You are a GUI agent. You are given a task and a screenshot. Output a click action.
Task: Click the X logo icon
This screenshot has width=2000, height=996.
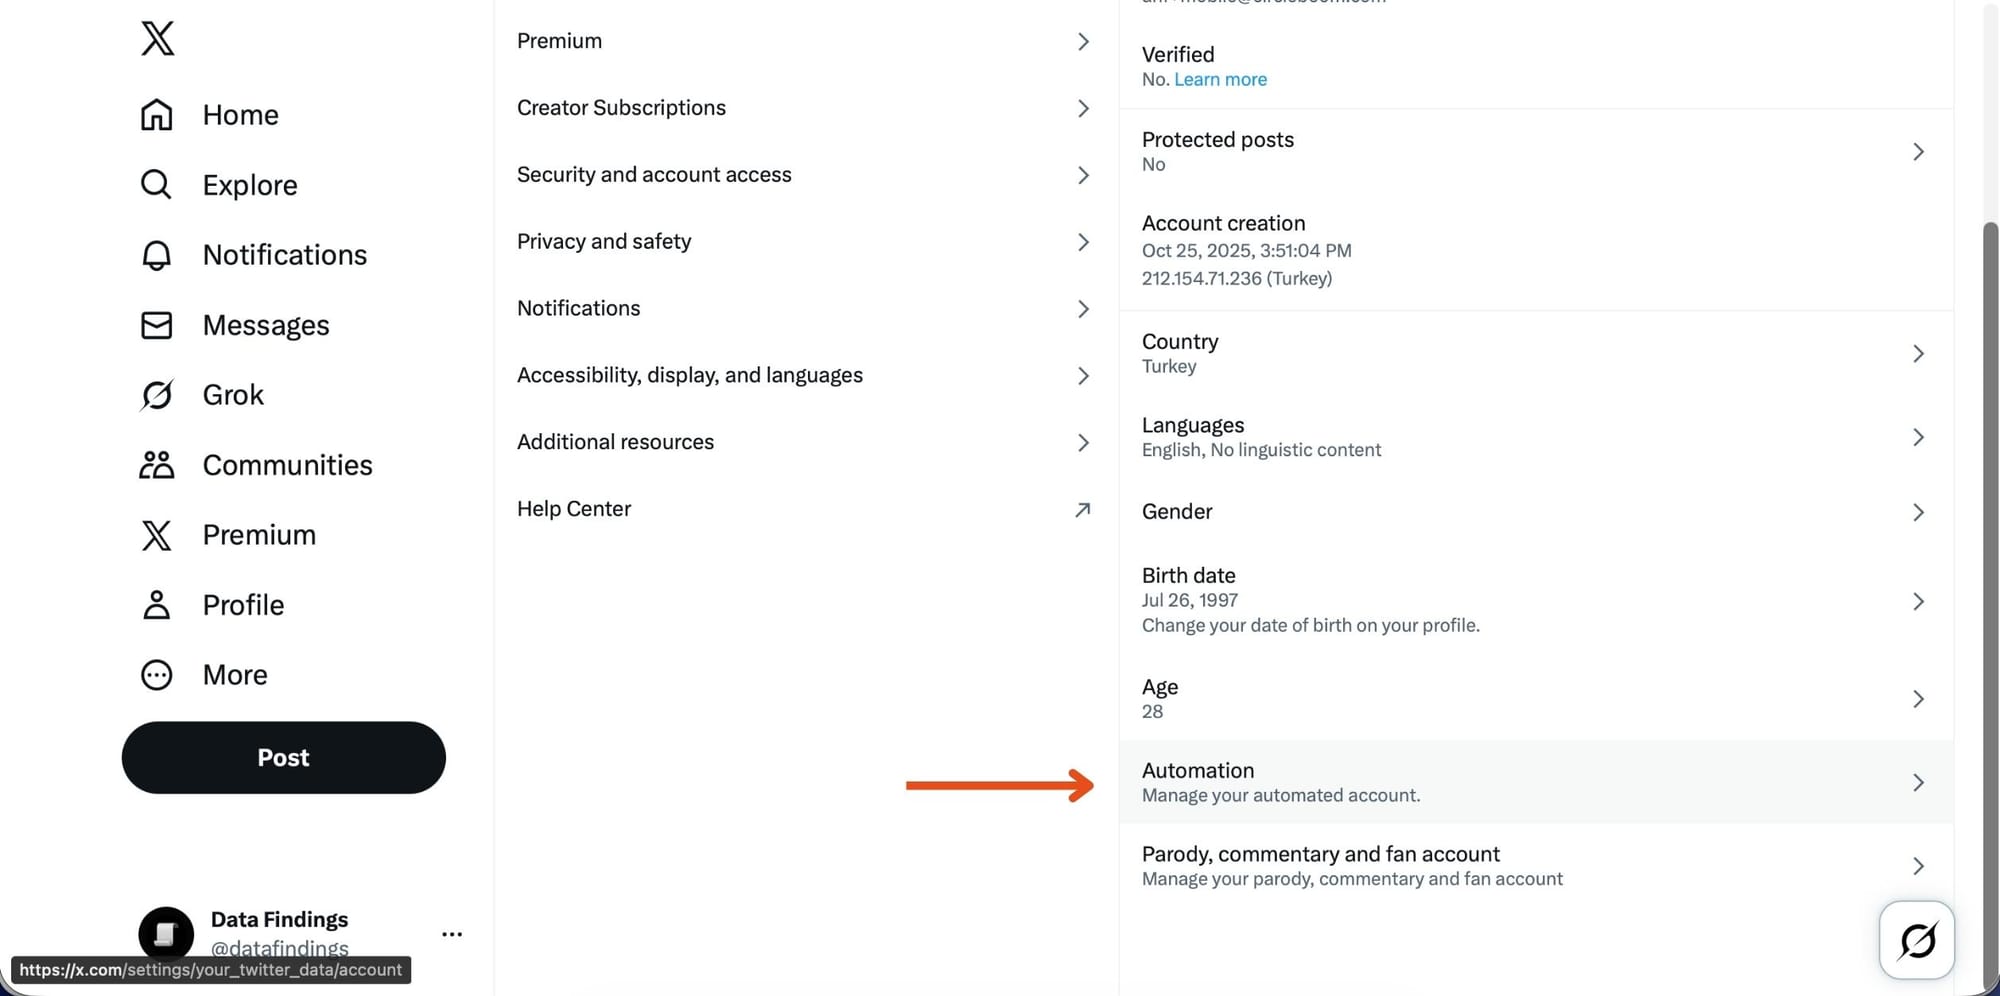point(158,39)
